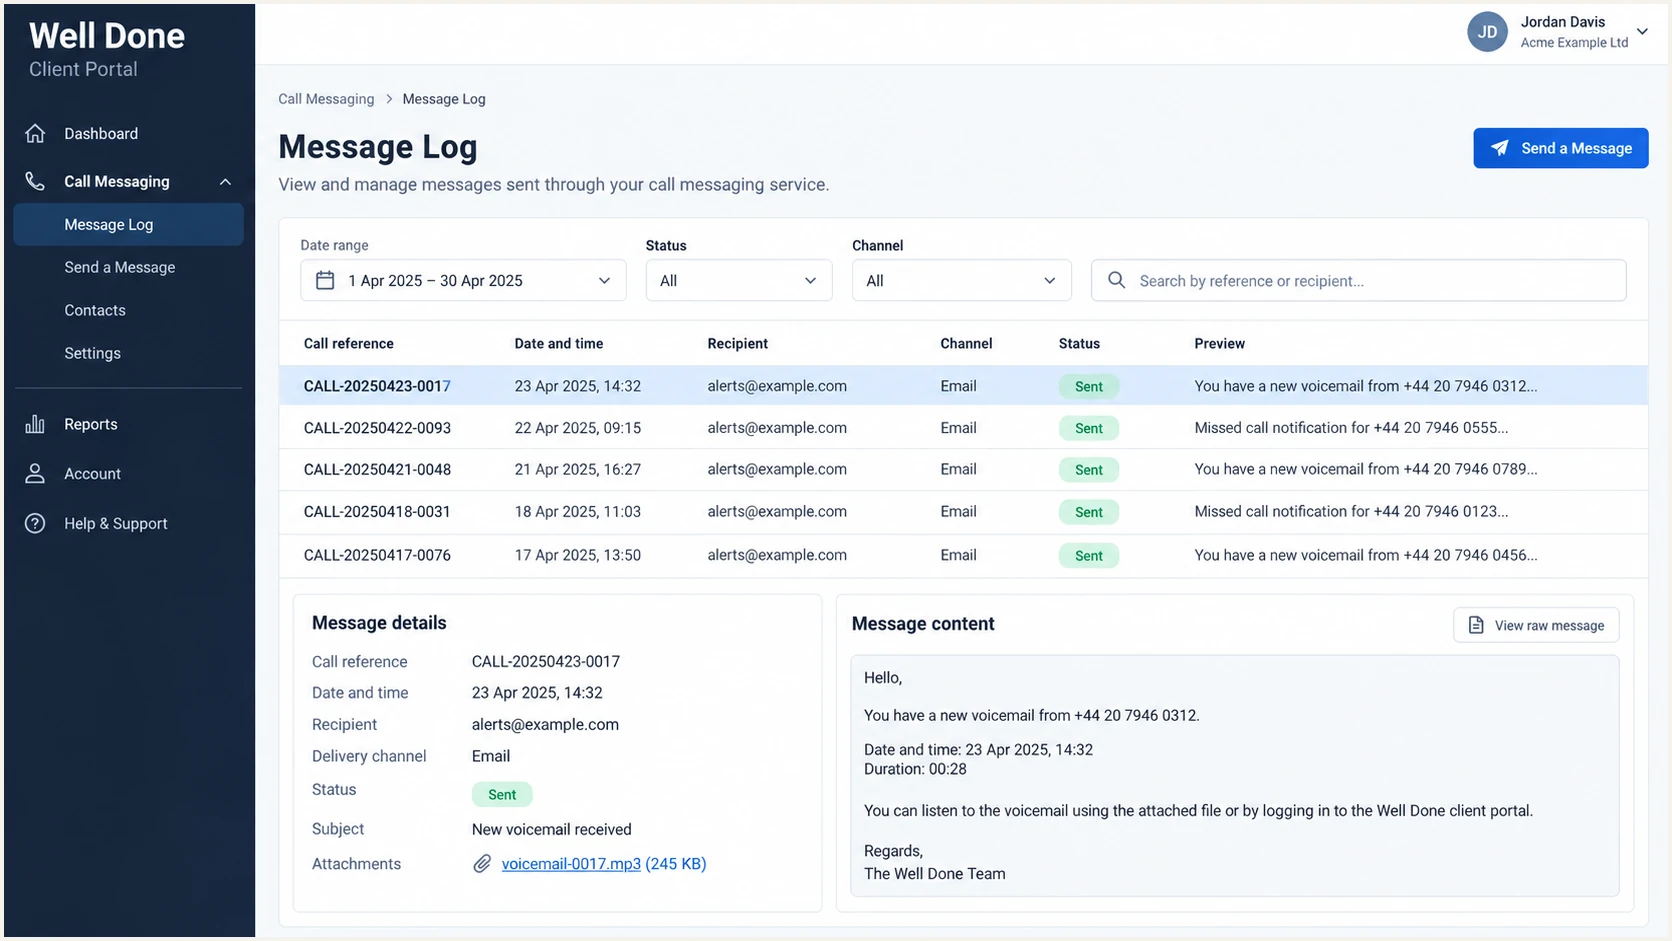Screen dimensions: 1672x941
Task: Click the Jordan Davis user name
Action: [1562, 22]
